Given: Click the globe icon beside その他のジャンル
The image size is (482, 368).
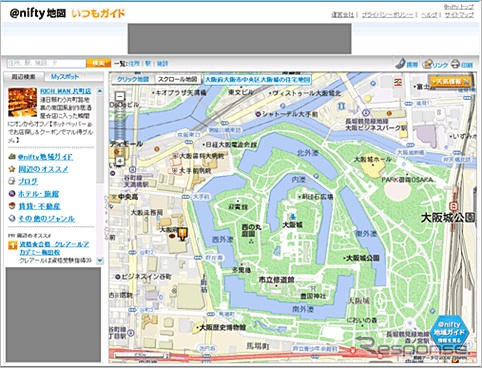Looking at the screenshot, I should pyautogui.click(x=12, y=218).
